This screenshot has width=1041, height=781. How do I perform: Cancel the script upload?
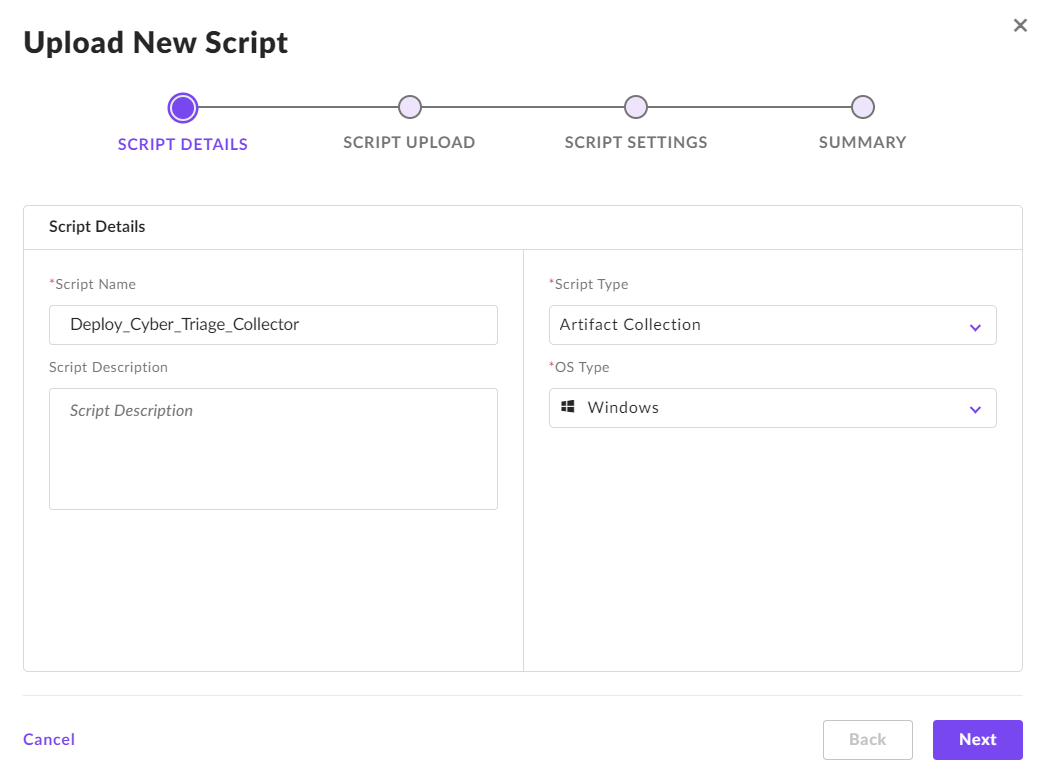pyautogui.click(x=49, y=739)
